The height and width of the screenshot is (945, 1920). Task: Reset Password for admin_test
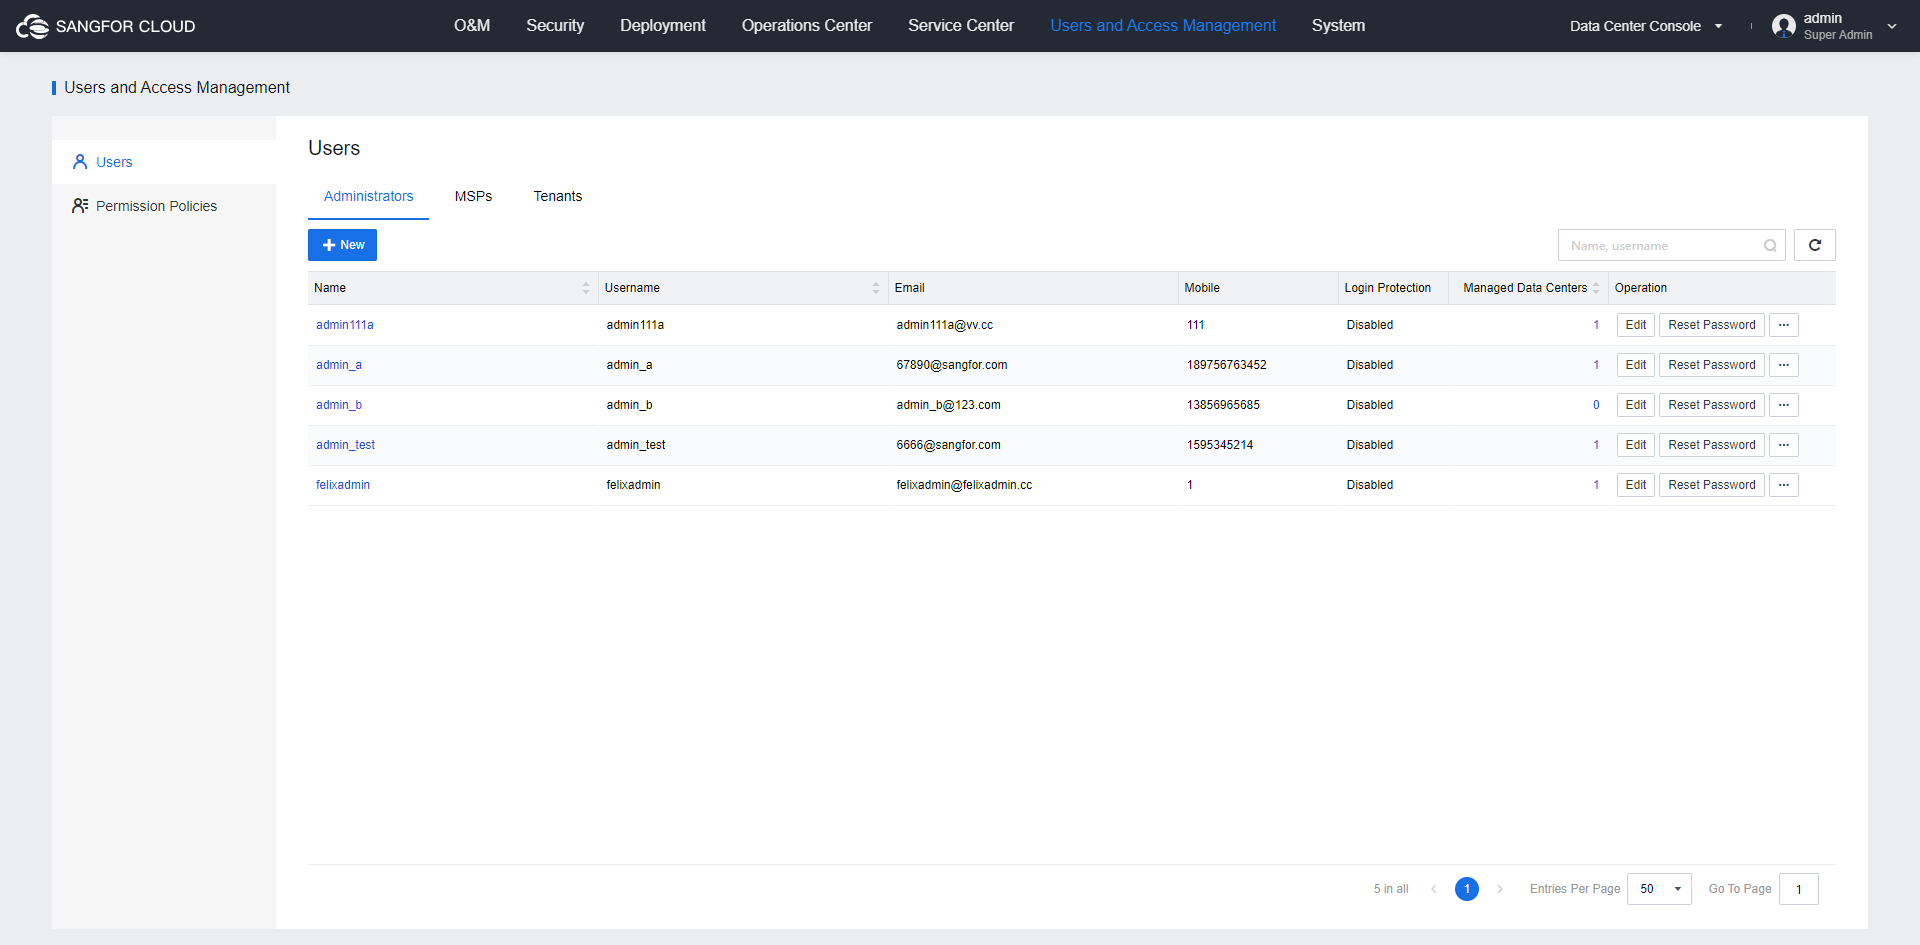[x=1712, y=445]
